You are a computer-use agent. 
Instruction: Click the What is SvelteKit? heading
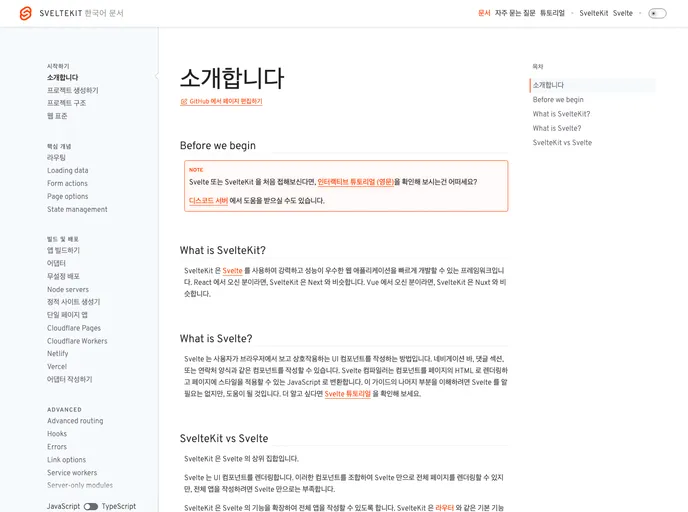pyautogui.click(x=223, y=251)
